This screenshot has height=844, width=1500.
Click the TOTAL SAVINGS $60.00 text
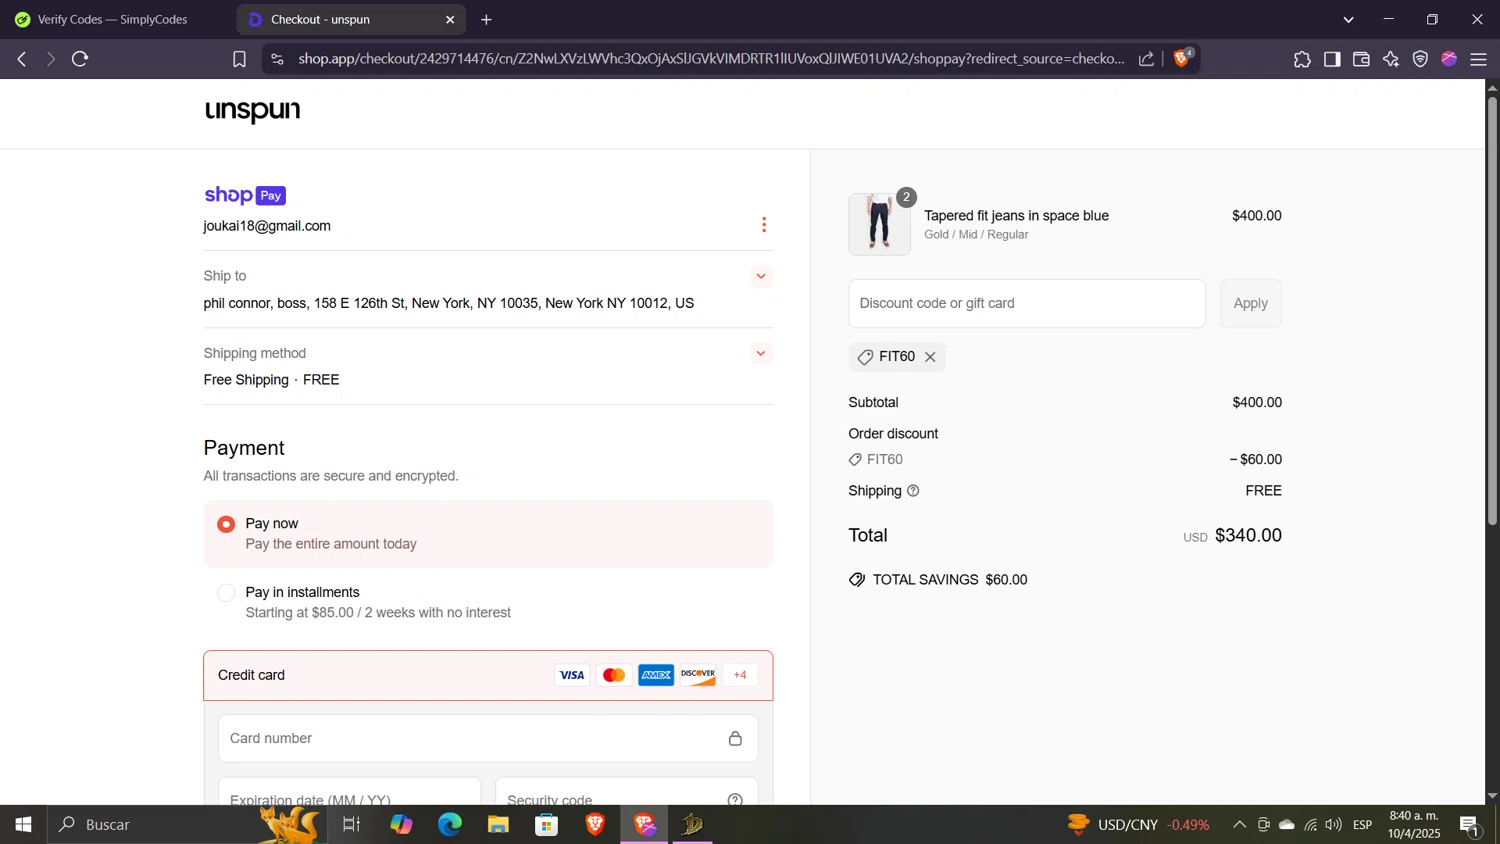click(x=950, y=580)
